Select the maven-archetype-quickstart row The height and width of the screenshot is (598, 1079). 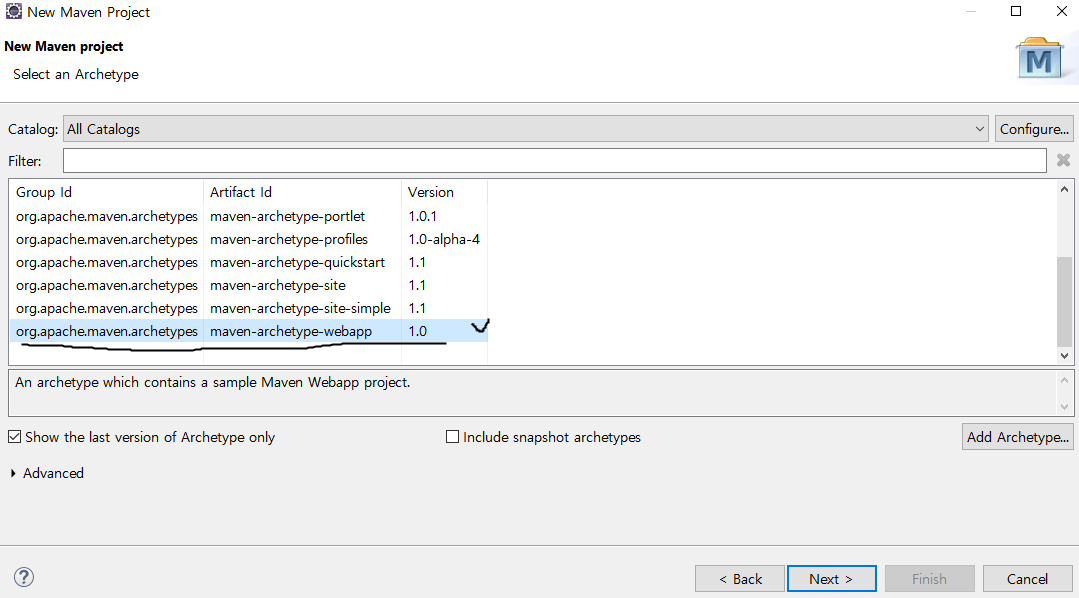click(x=248, y=262)
